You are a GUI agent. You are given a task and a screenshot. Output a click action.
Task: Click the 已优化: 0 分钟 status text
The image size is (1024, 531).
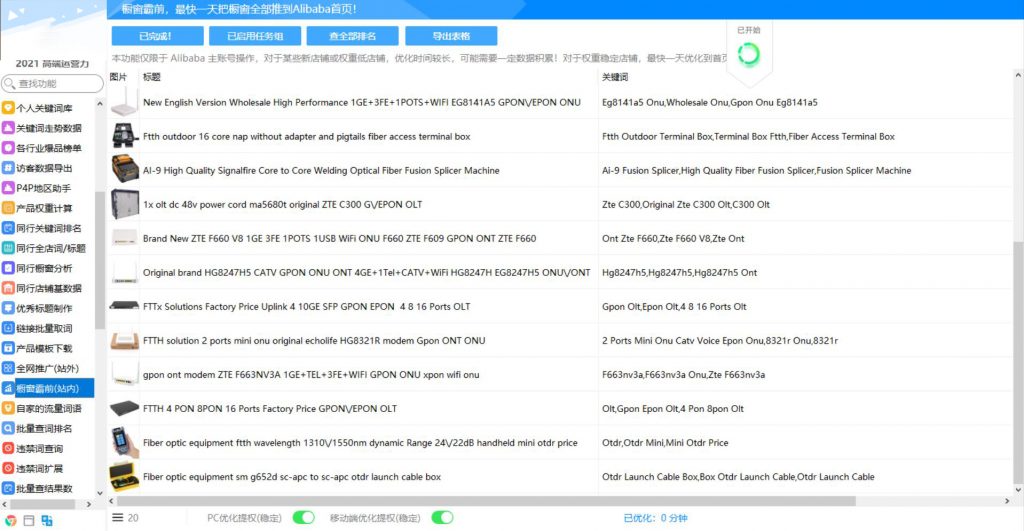point(655,518)
